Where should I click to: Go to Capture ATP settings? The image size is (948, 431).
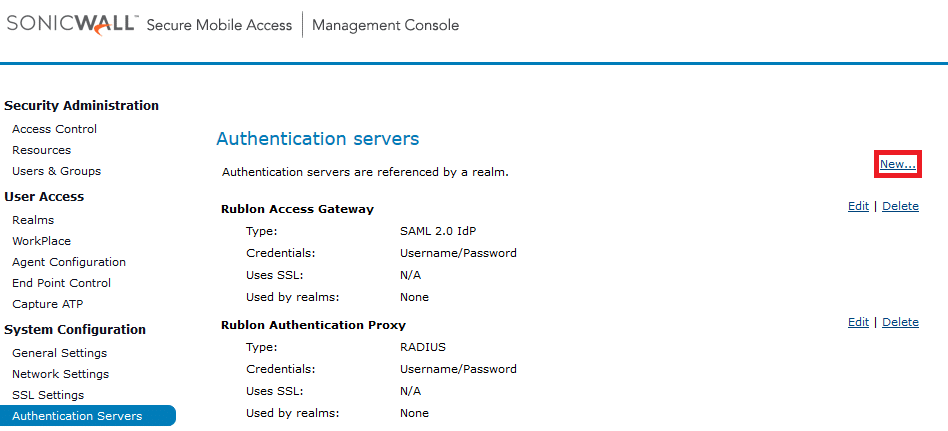click(48, 304)
